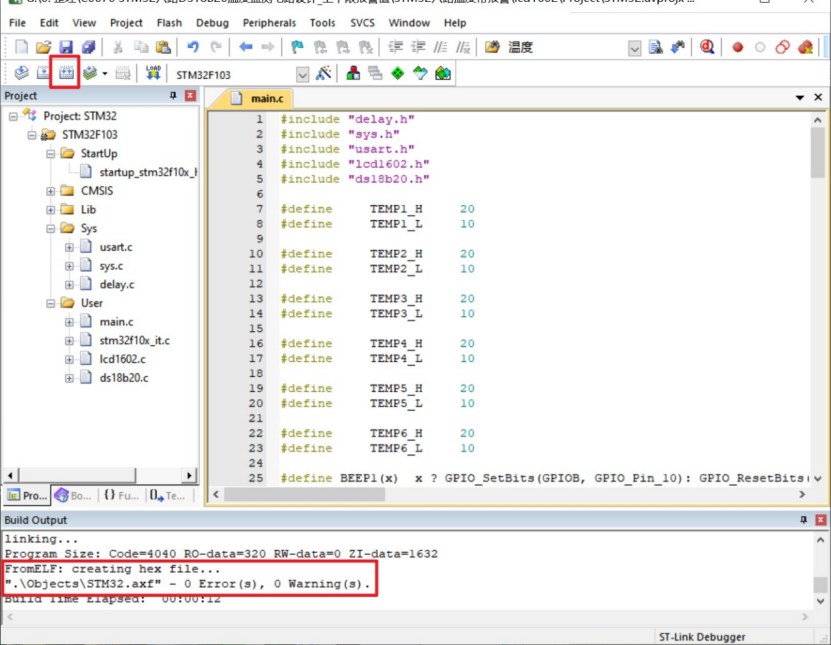Click Select Software Packs icon

coord(420,73)
